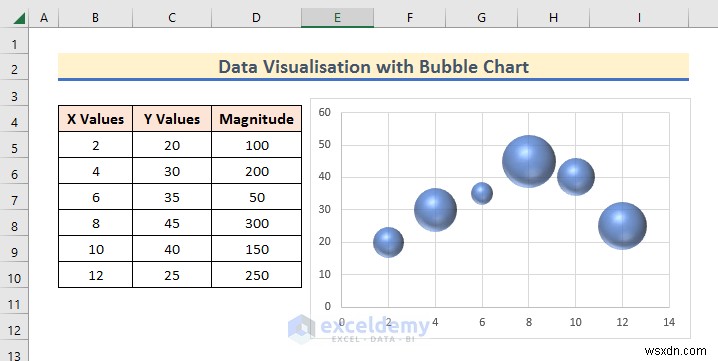Select the X value cell containing 6
This screenshot has height=361, width=718.
pyautogui.click(x=95, y=197)
